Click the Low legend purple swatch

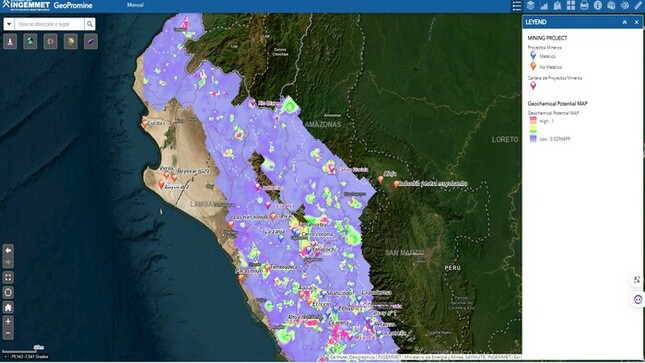pyautogui.click(x=533, y=139)
